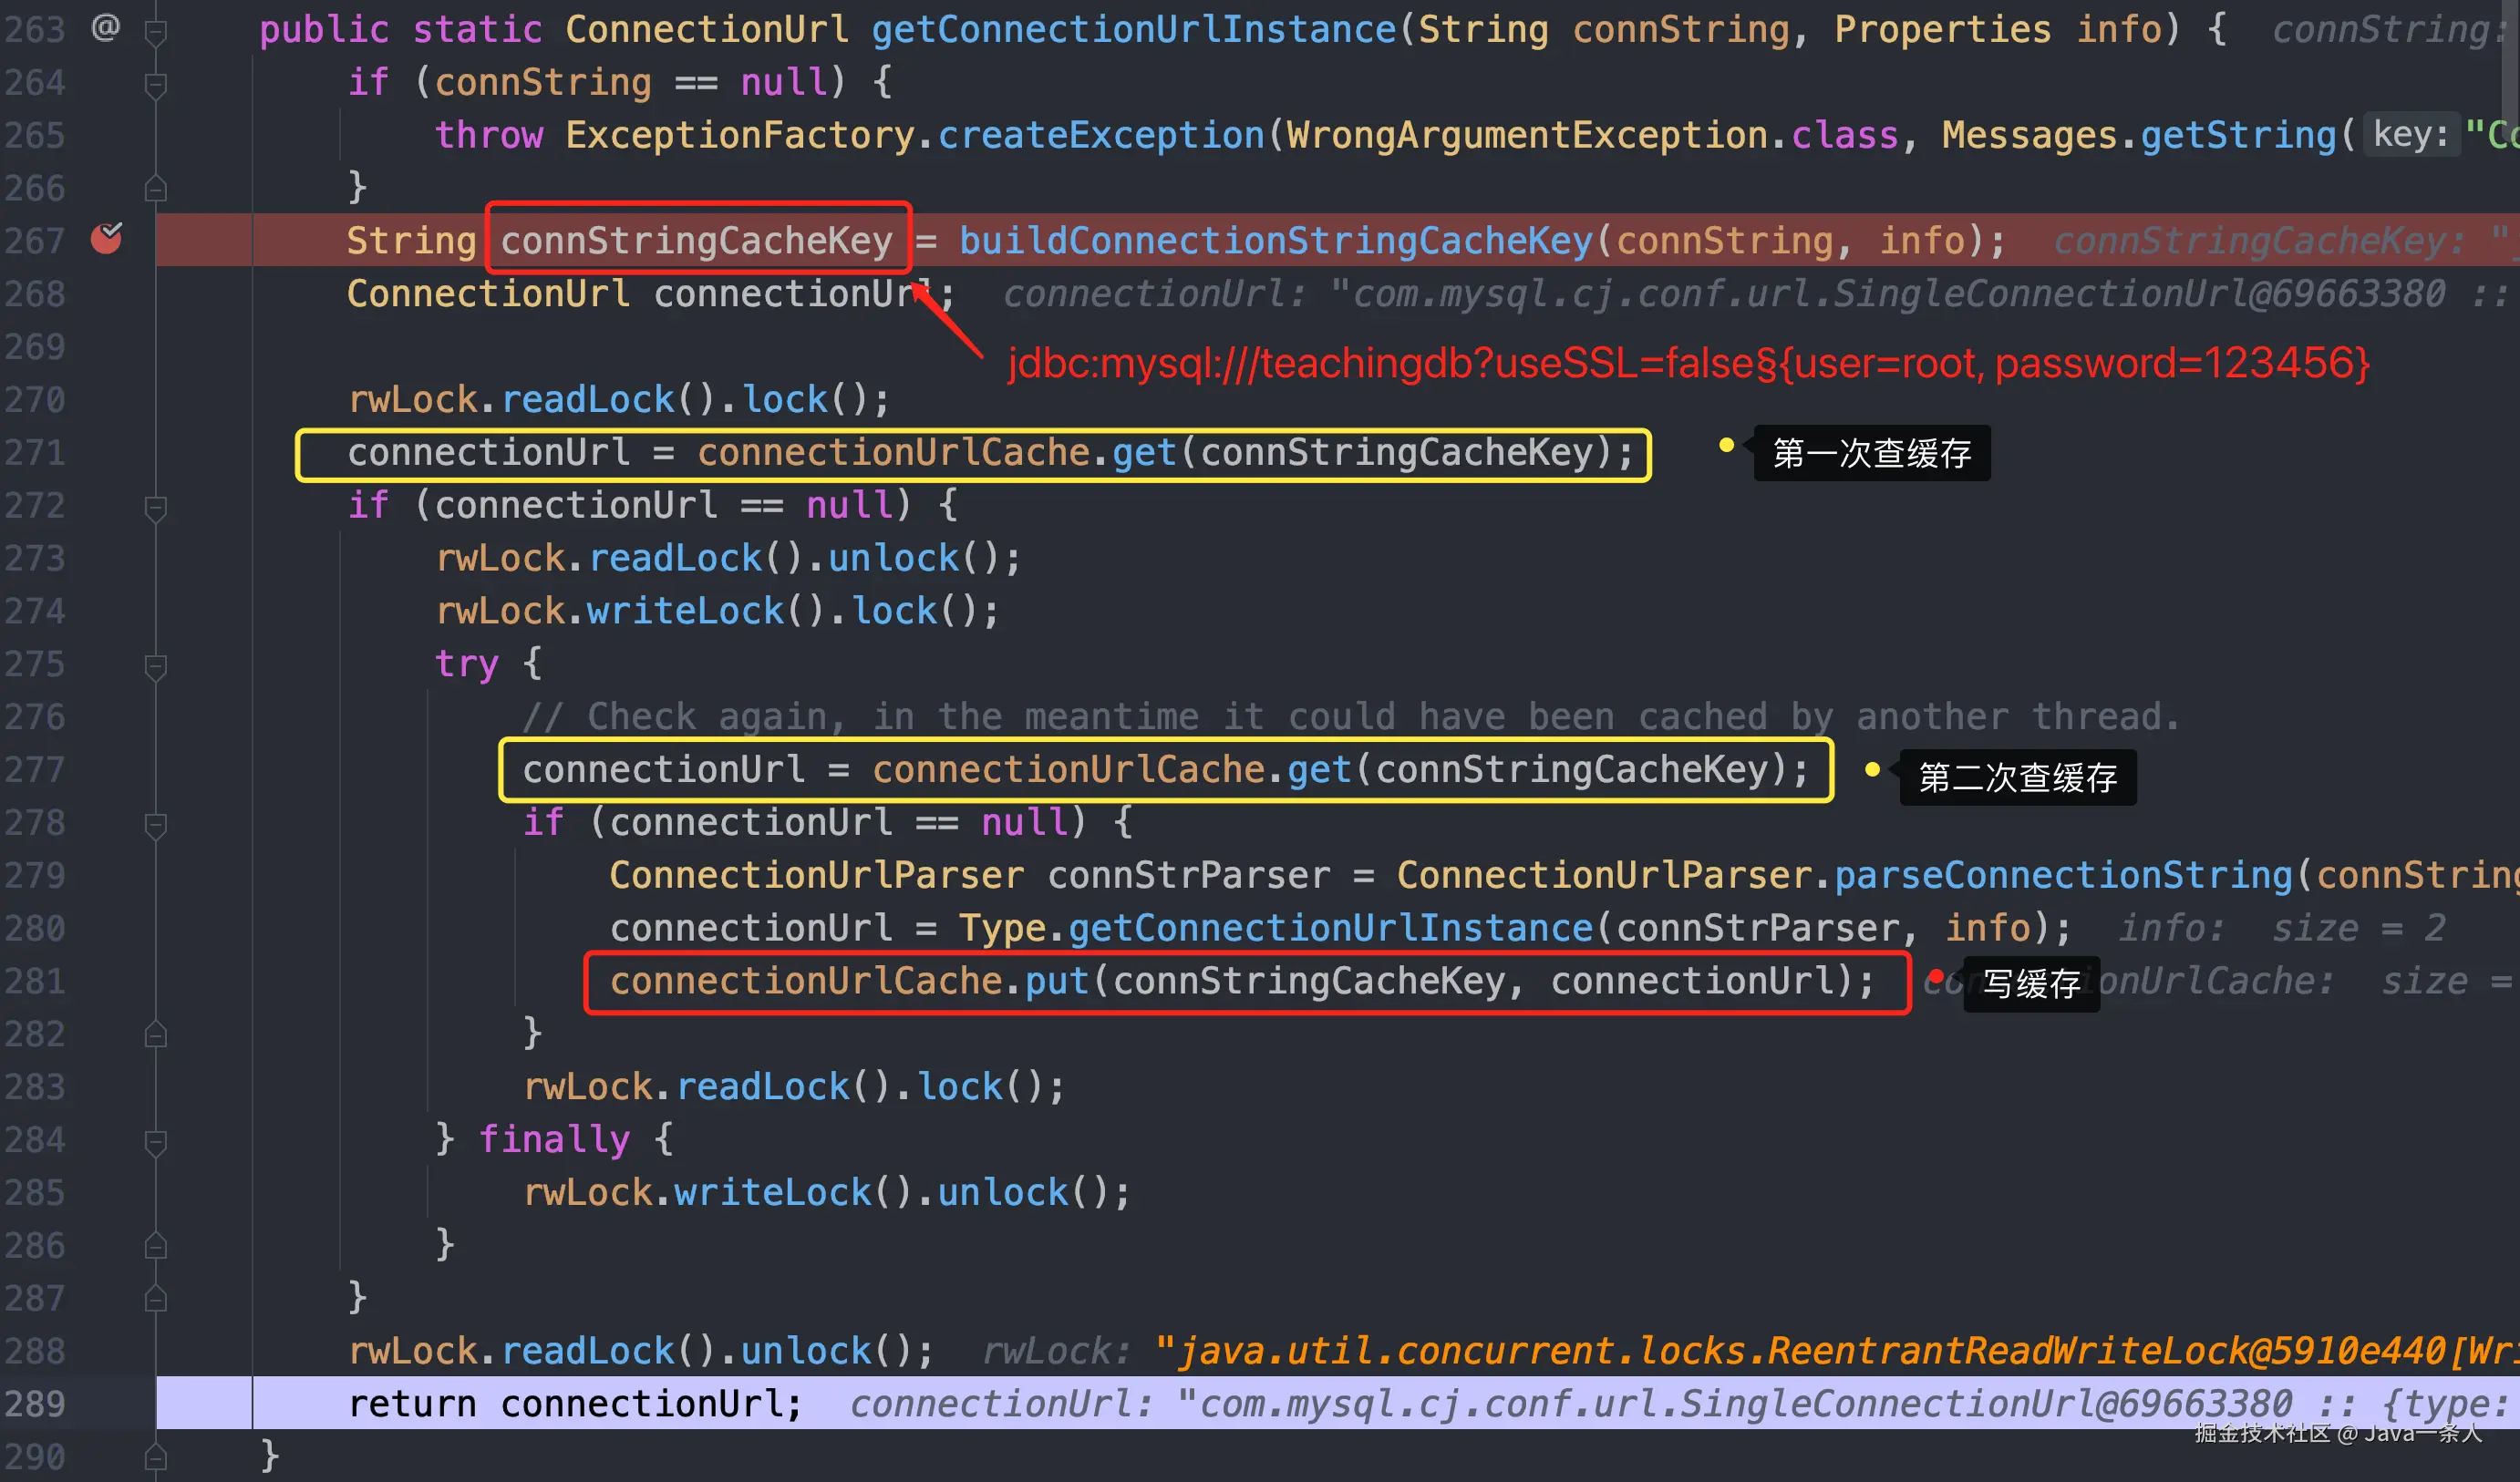Collapse the if block fold on line 264

pos(155,85)
